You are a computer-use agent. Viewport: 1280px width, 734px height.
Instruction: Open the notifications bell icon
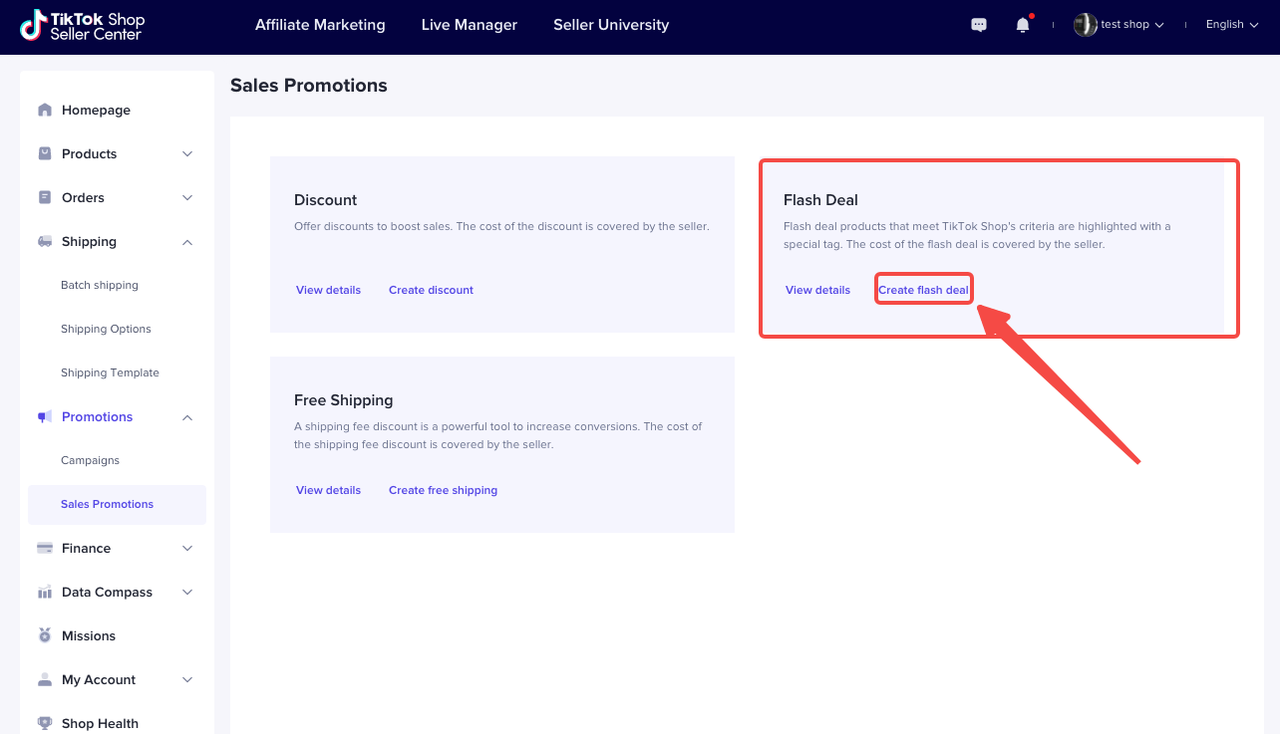coord(1022,25)
